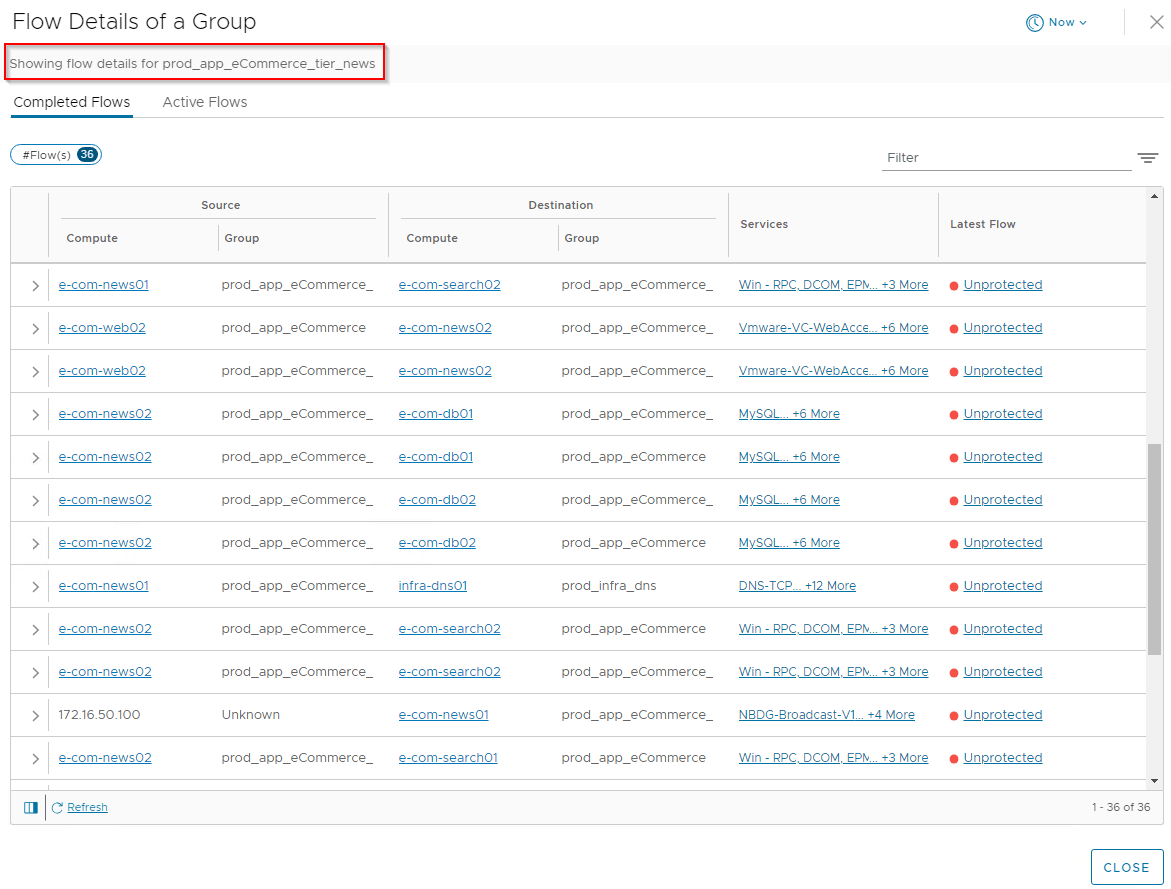This screenshot has width=1171, height=889.
Task: Click the Latest Flow column header
Action: click(983, 224)
